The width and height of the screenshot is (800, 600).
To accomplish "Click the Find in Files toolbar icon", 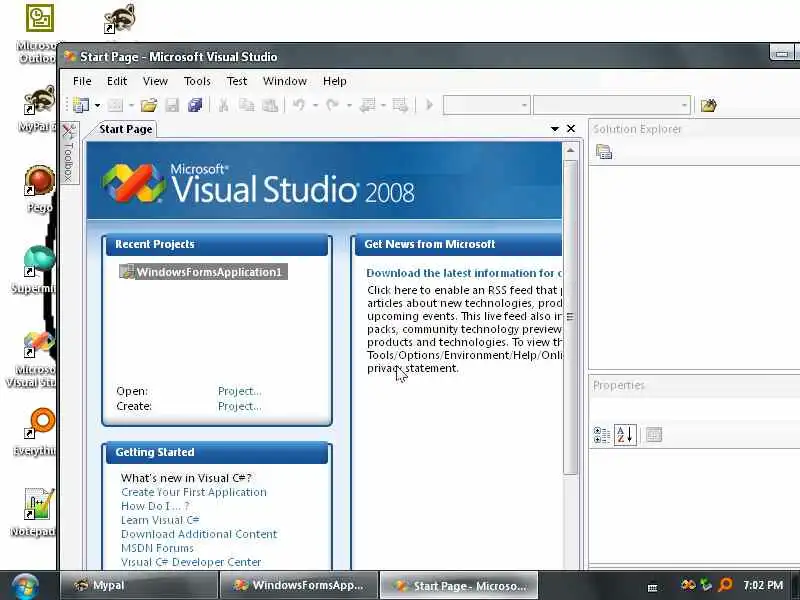I will point(708,106).
